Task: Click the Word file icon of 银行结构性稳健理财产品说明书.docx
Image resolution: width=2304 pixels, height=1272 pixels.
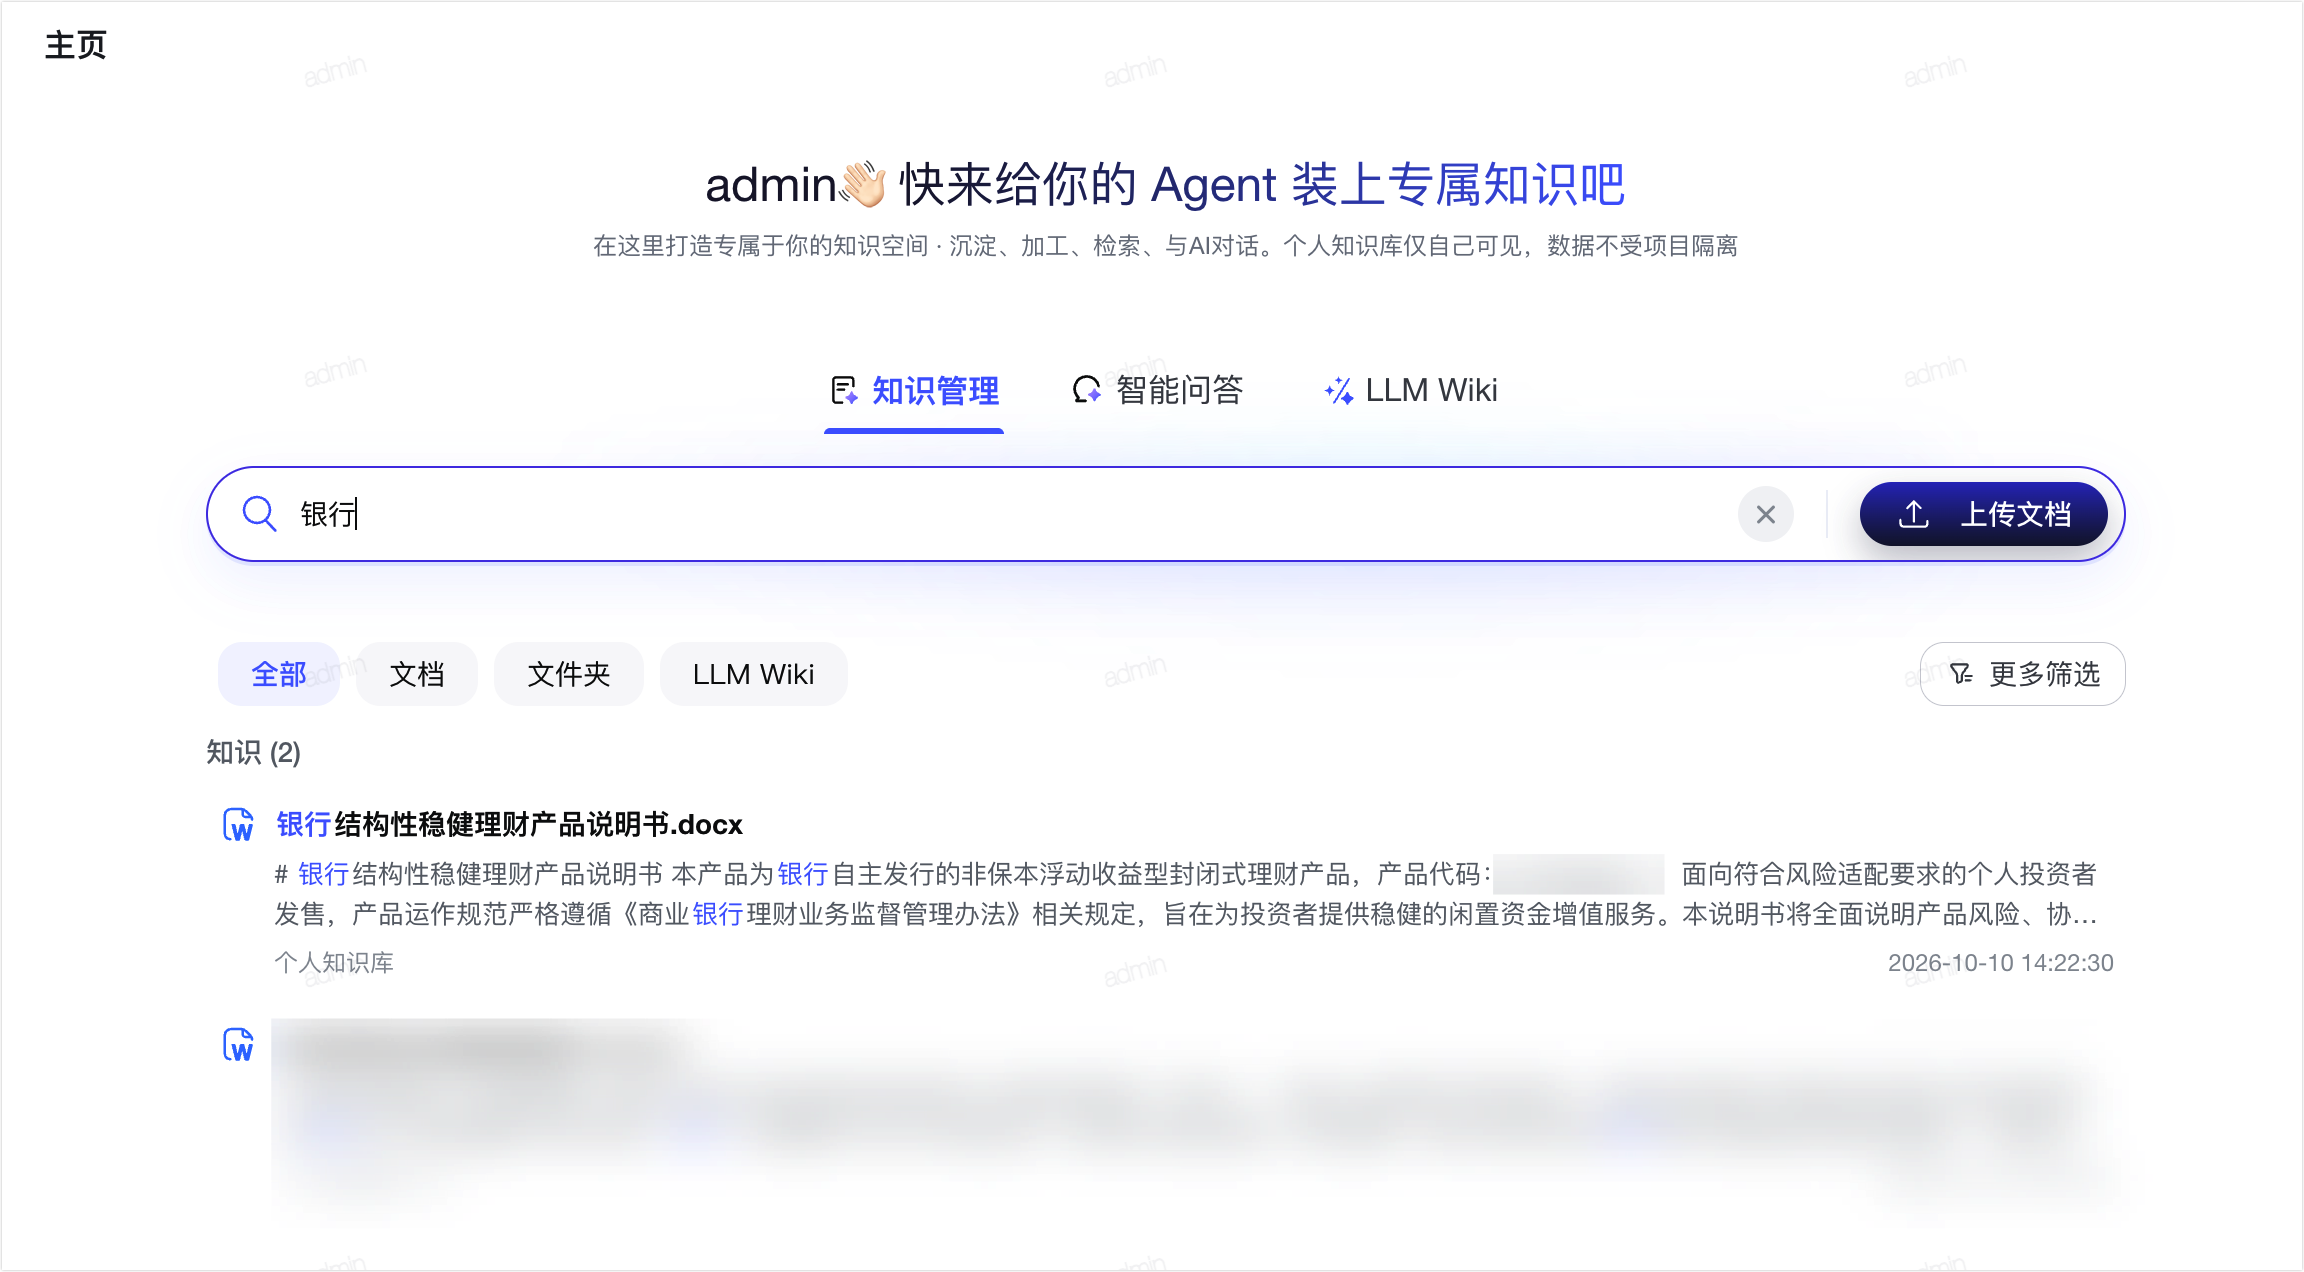Action: [x=238, y=825]
